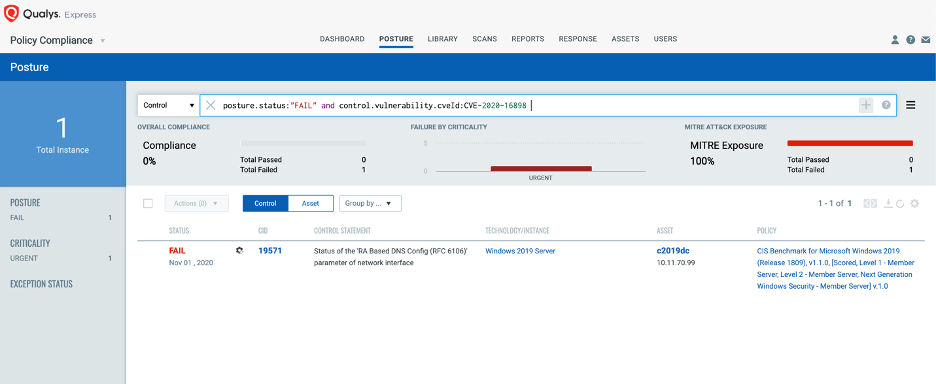Open the Policy Compliance module dropdown

click(58, 40)
